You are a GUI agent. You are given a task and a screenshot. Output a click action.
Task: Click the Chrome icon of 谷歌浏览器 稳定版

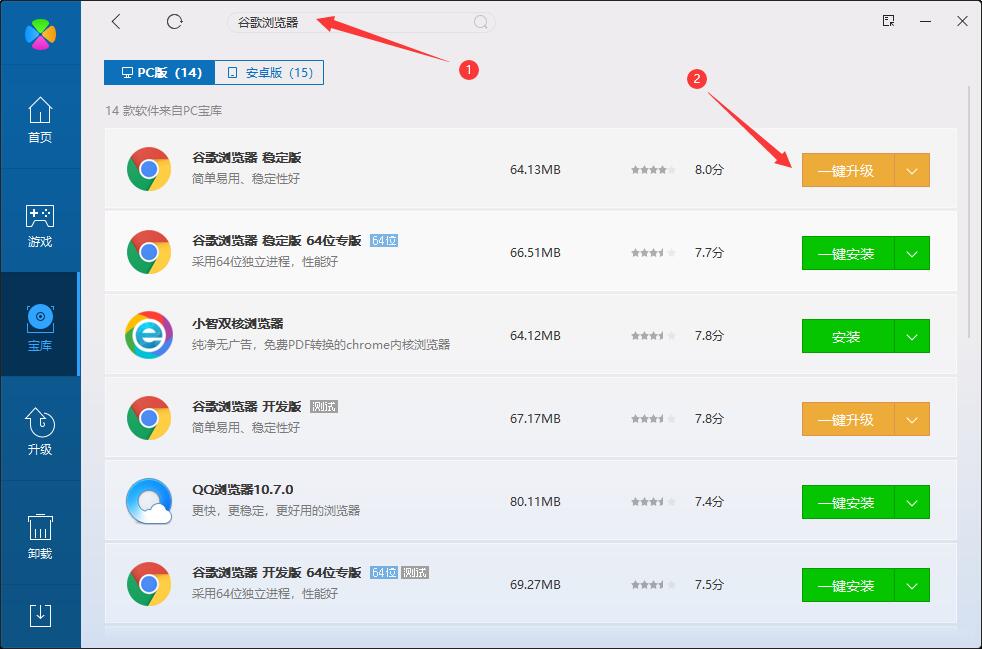click(x=149, y=169)
